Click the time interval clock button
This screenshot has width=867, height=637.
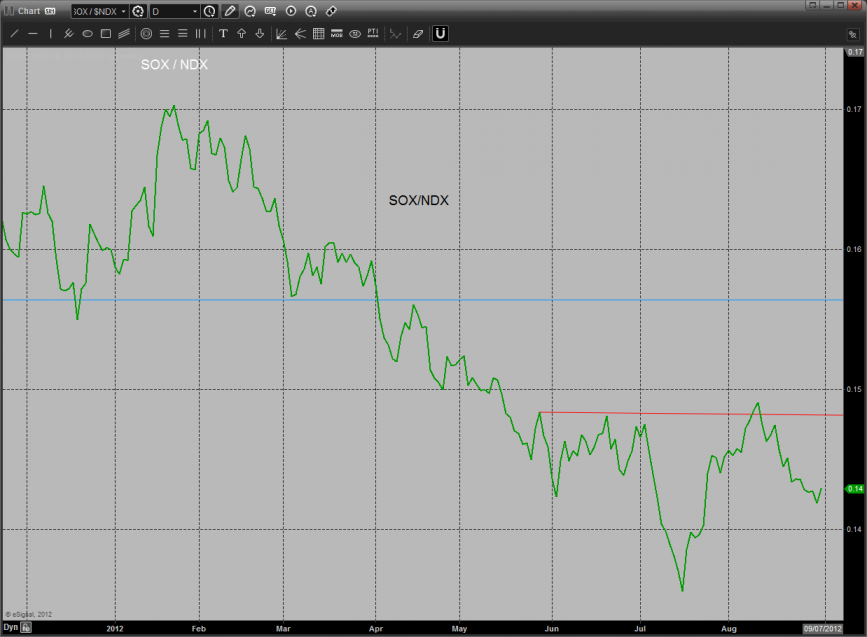pos(209,11)
